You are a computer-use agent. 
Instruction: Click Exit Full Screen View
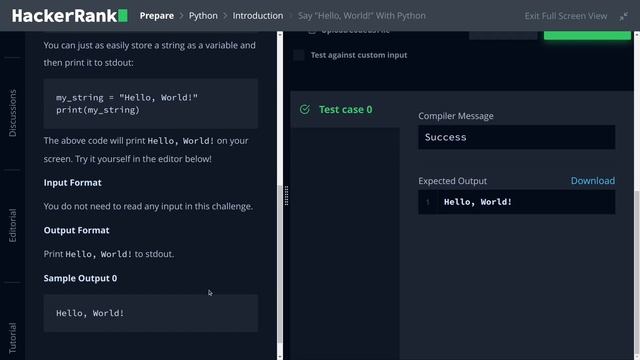click(x=566, y=16)
